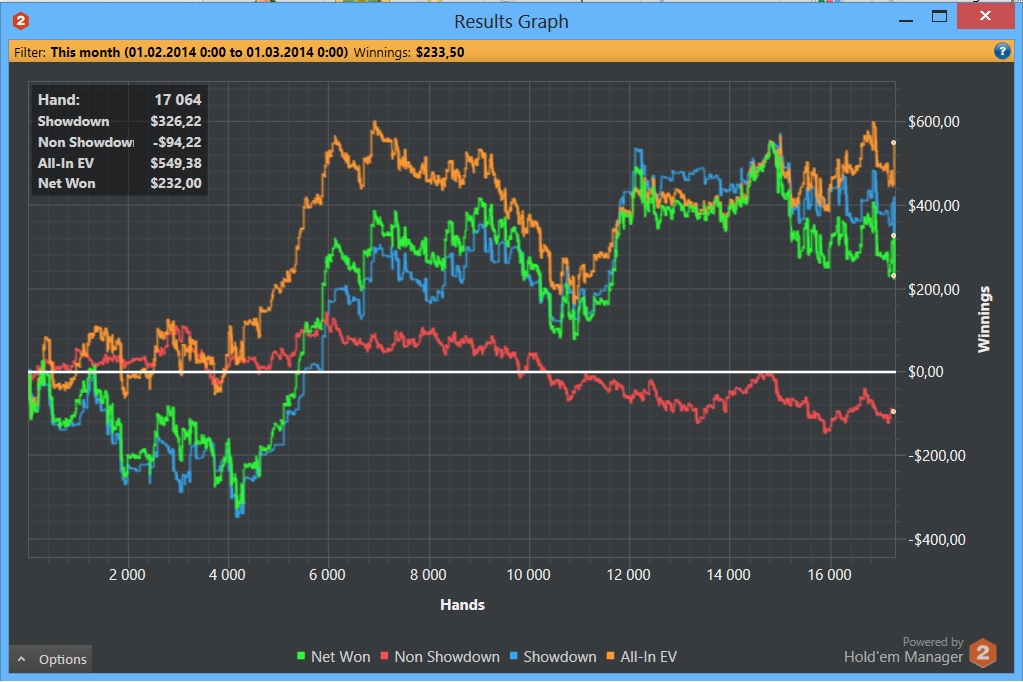1023x682 pixels.
Task: Click the All-In EV endpoint marker
Action: (x=893, y=142)
